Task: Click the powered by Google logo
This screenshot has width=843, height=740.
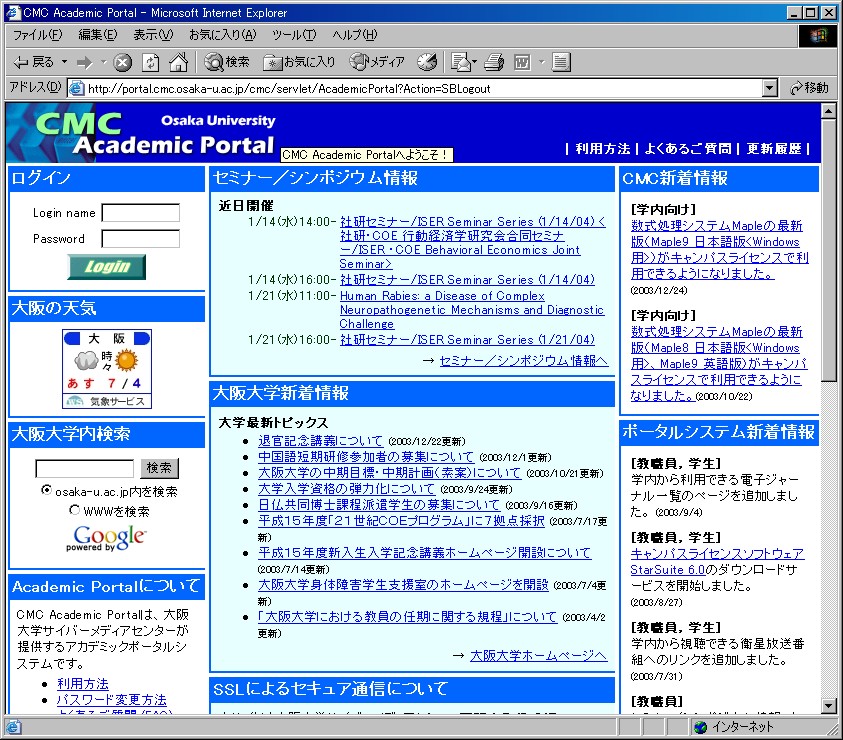Action: (106, 538)
